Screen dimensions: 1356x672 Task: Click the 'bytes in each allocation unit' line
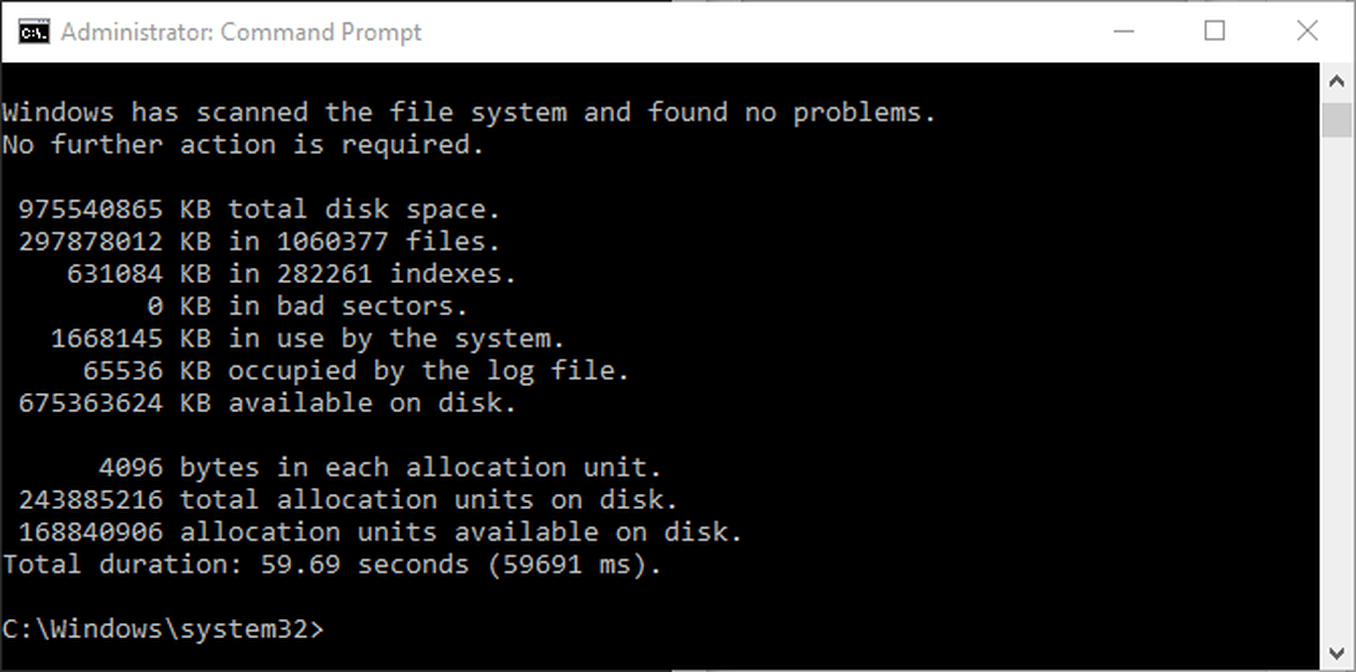click(380, 468)
